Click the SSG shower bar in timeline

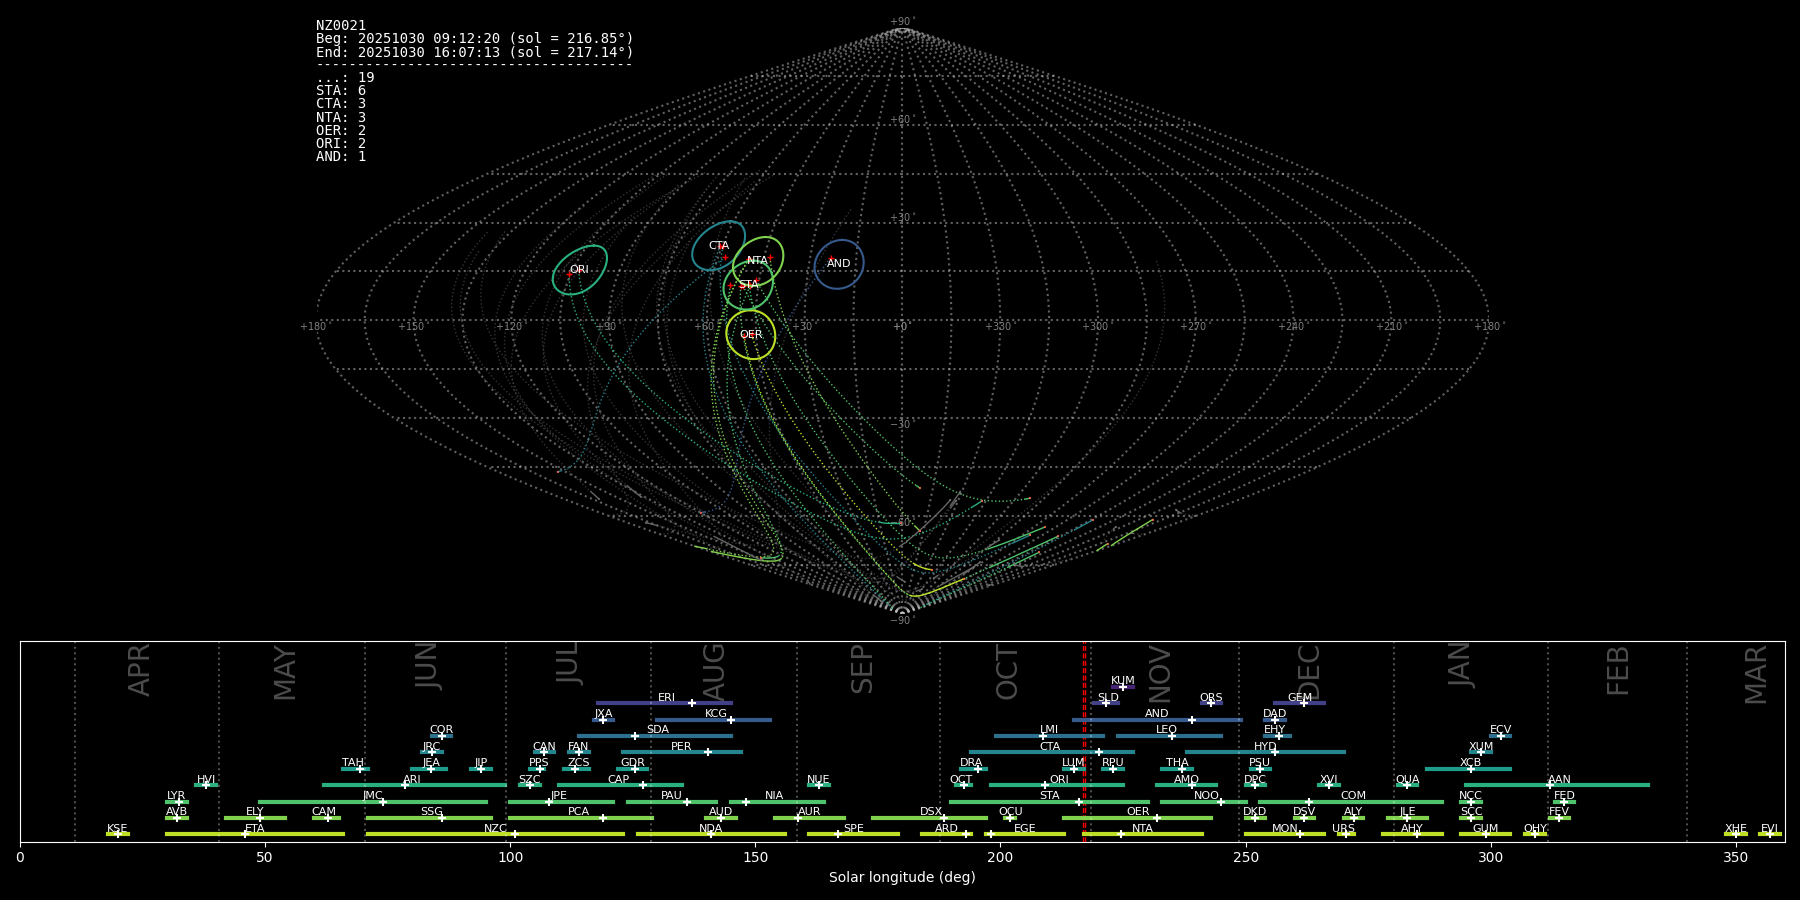pyautogui.click(x=429, y=817)
